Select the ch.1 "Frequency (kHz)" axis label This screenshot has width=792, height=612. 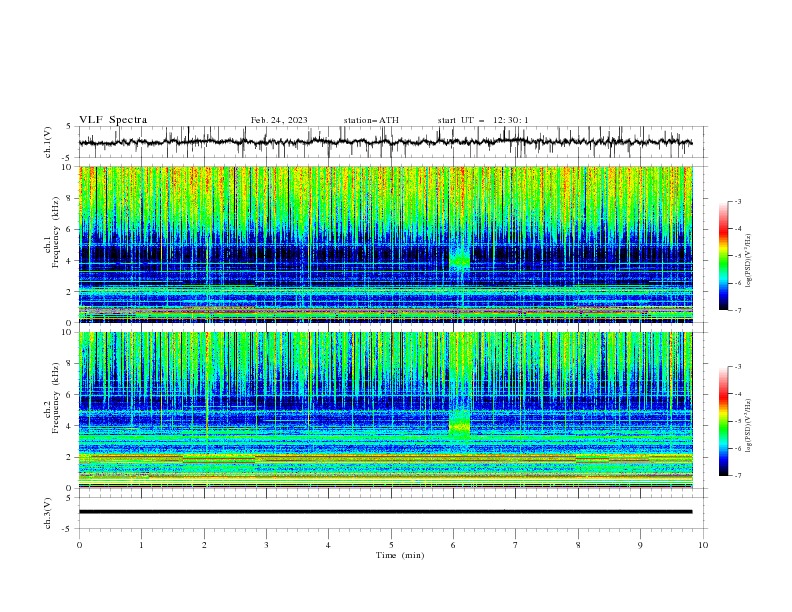click(x=56, y=232)
